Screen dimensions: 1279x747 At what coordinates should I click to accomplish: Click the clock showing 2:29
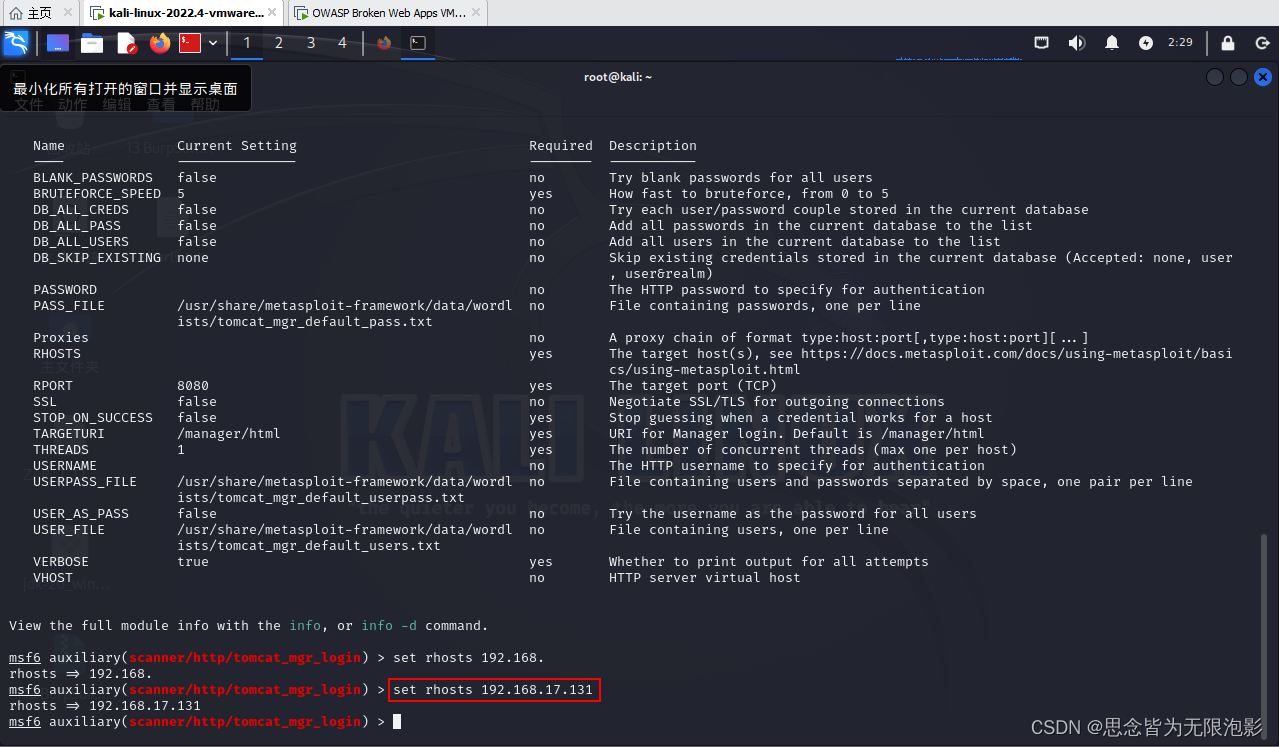click(1180, 42)
